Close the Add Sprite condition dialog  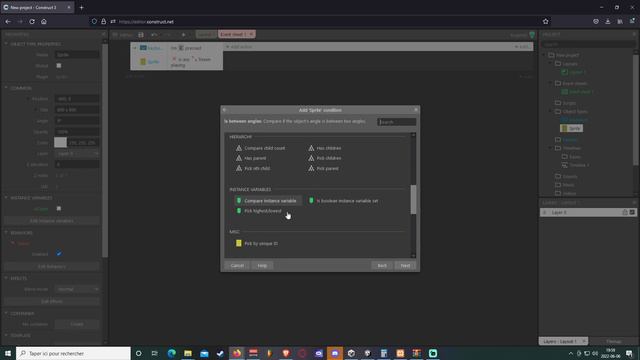coord(416,109)
